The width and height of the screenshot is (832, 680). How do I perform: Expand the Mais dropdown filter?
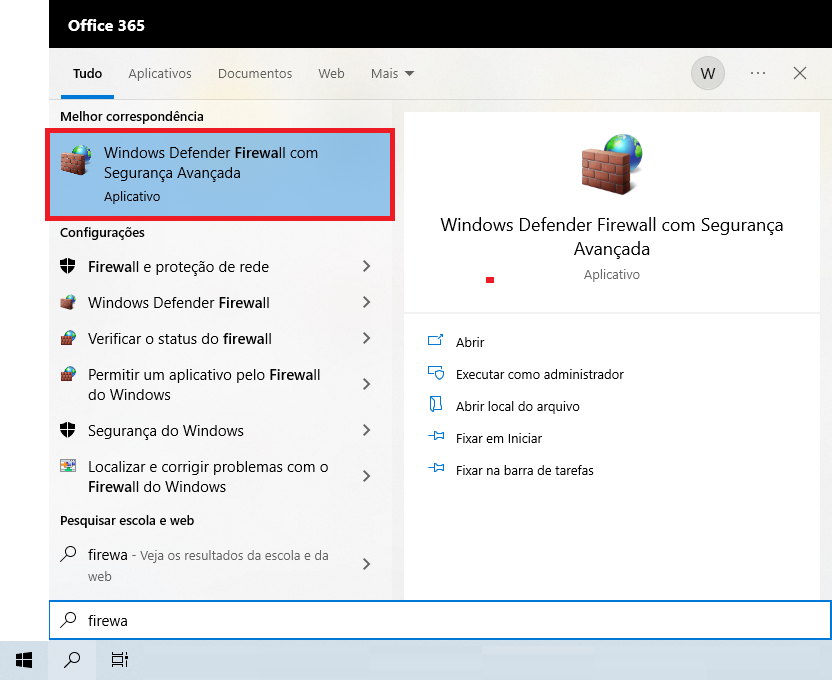pos(392,74)
